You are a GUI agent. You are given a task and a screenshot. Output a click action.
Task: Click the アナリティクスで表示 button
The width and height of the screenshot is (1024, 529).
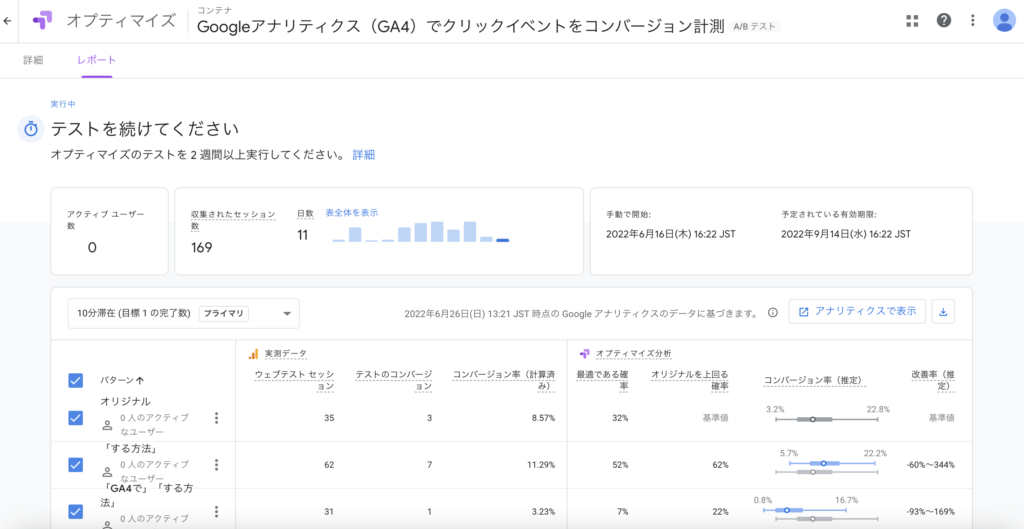857,312
